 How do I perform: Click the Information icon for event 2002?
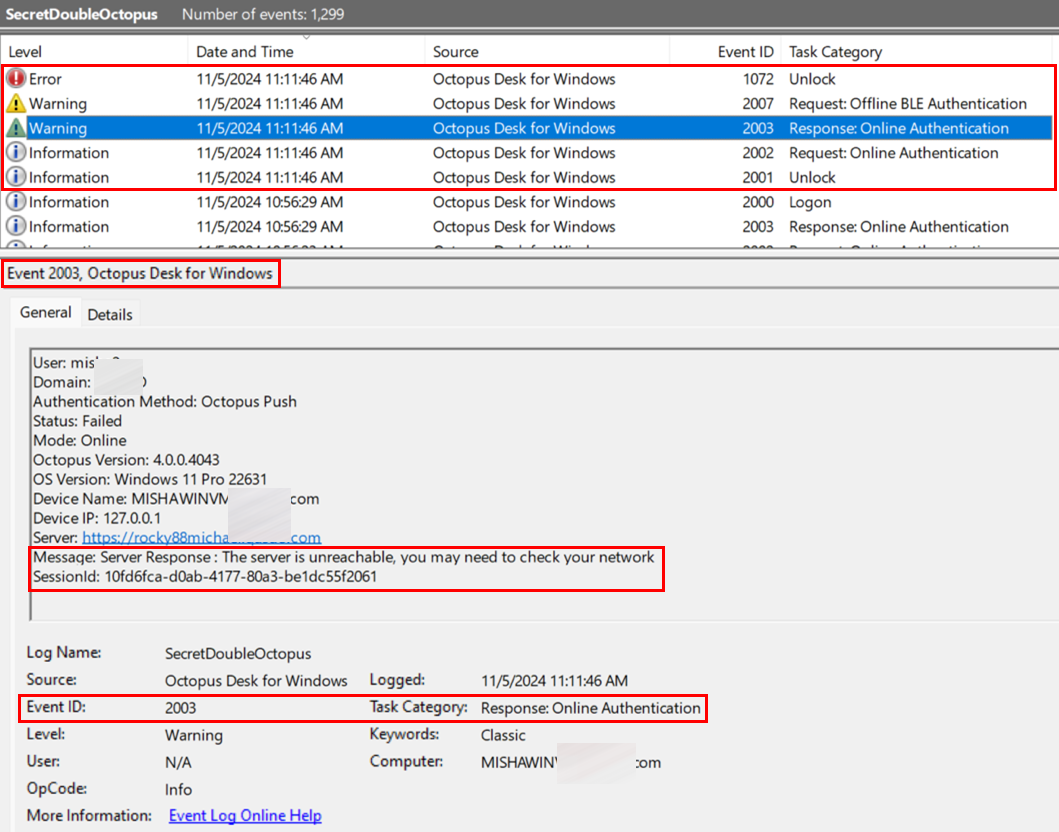(16, 153)
